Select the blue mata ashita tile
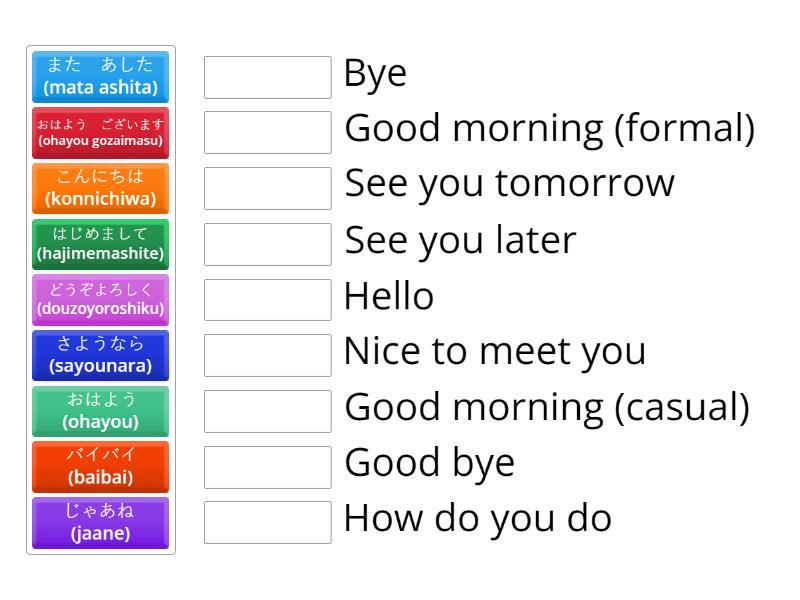This screenshot has height=600, width=800. pyautogui.click(x=100, y=77)
